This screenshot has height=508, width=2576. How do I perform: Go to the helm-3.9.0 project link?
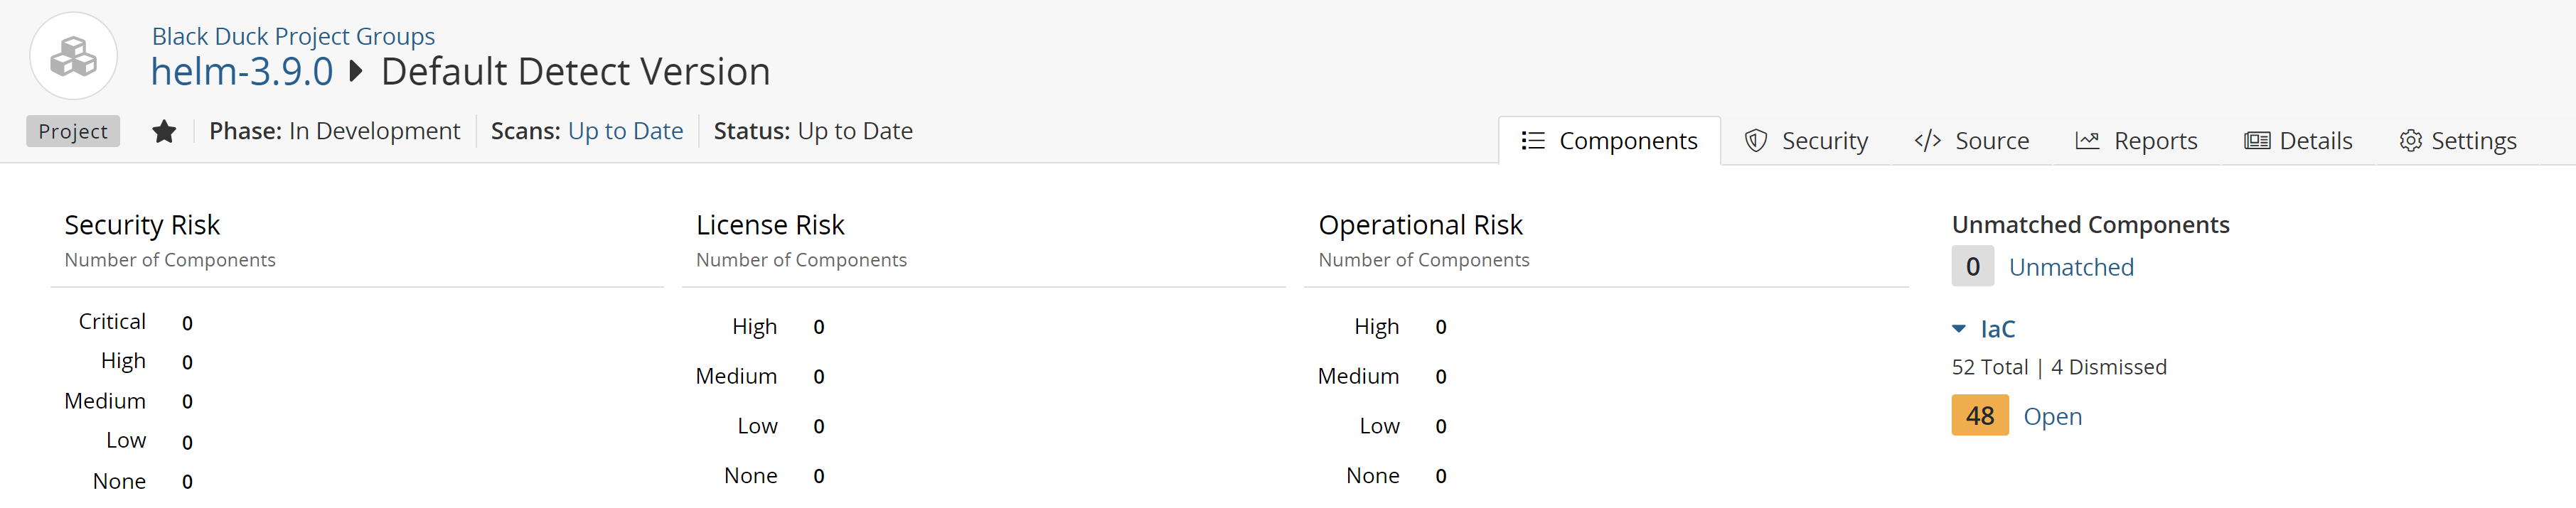click(242, 72)
